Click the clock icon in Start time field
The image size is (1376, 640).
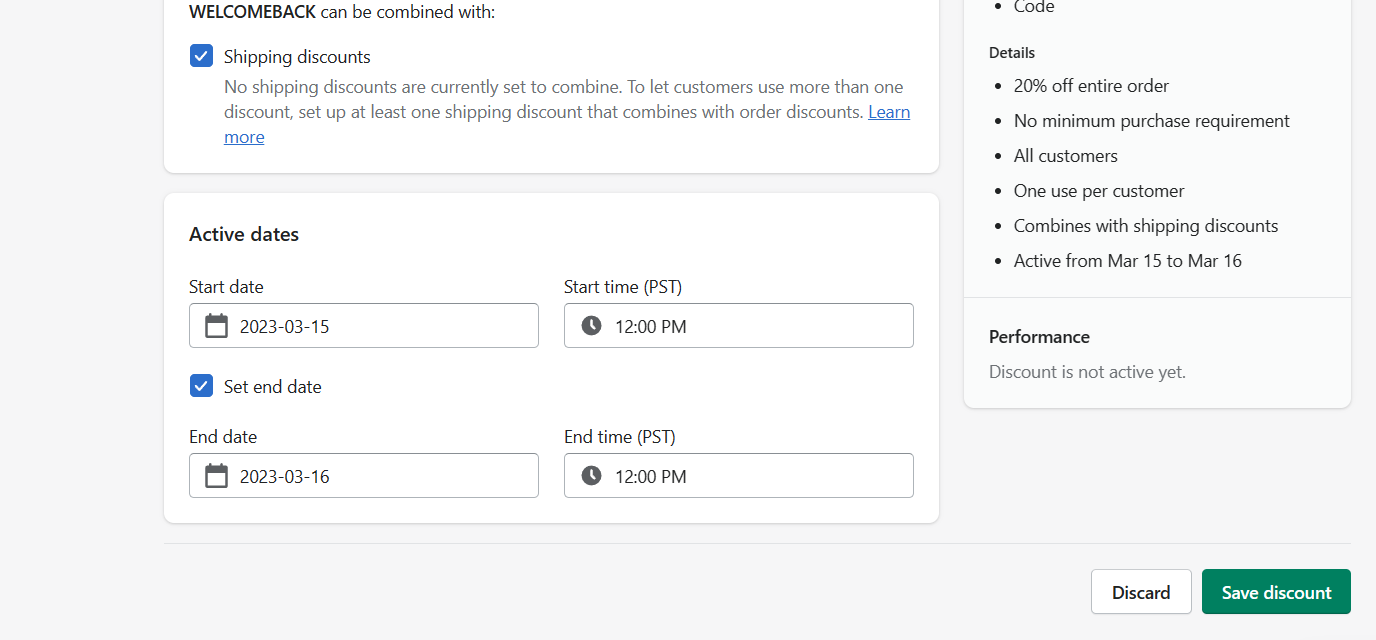coord(591,326)
